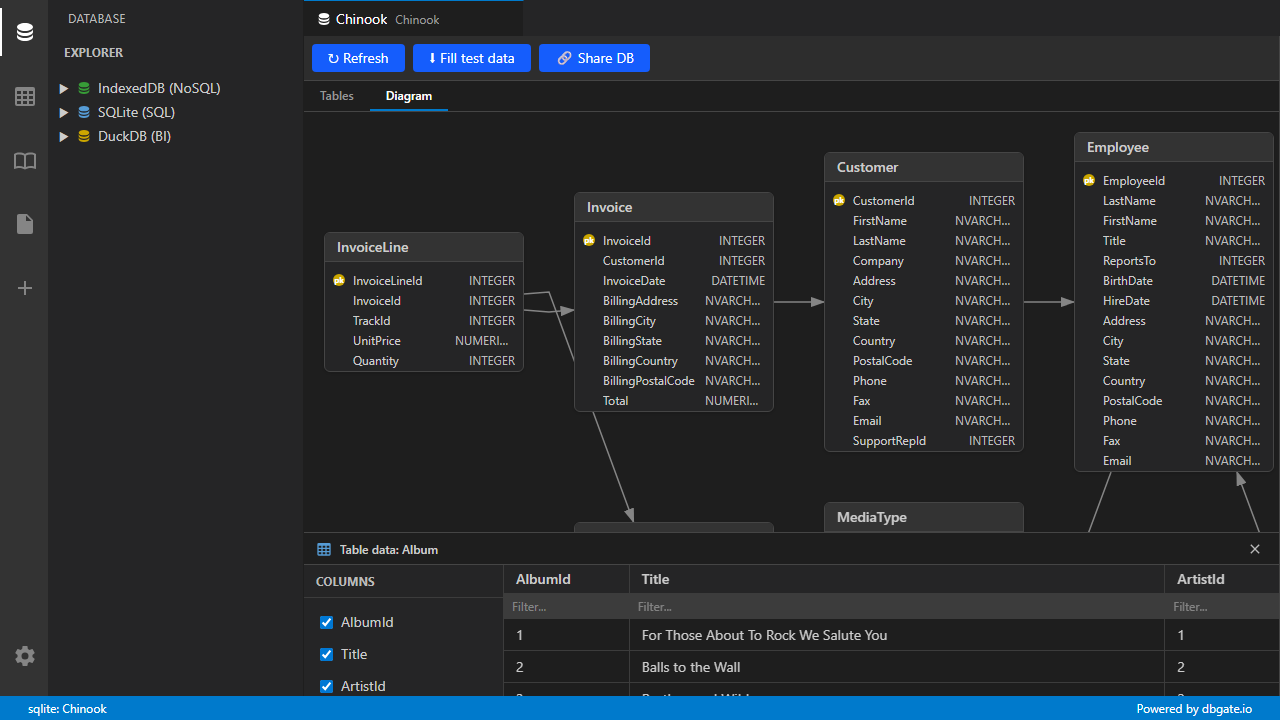The width and height of the screenshot is (1280, 720).
Task: Open the favorites book icon in sidebar
Action: point(24,161)
